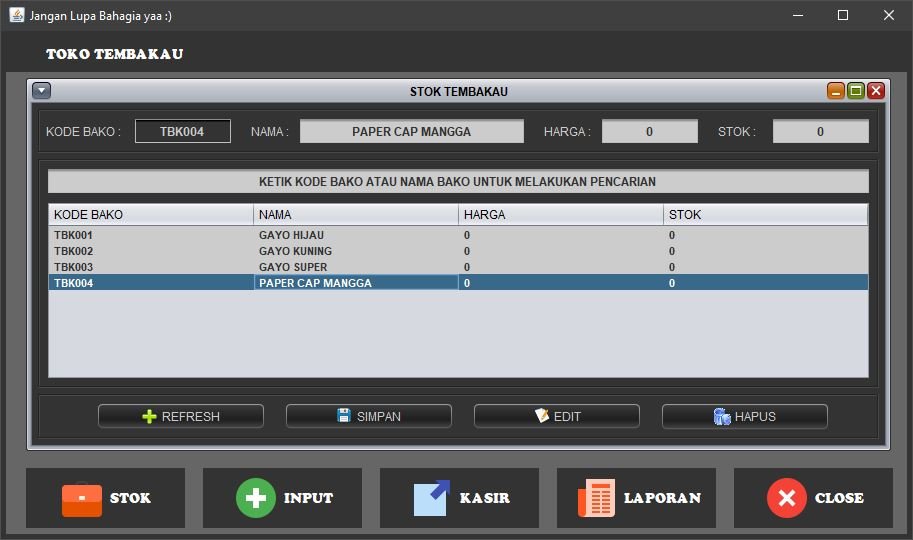The height and width of the screenshot is (540, 913).
Task: Maximize the STOK TEMBAKAU internal window
Action: click(x=855, y=91)
